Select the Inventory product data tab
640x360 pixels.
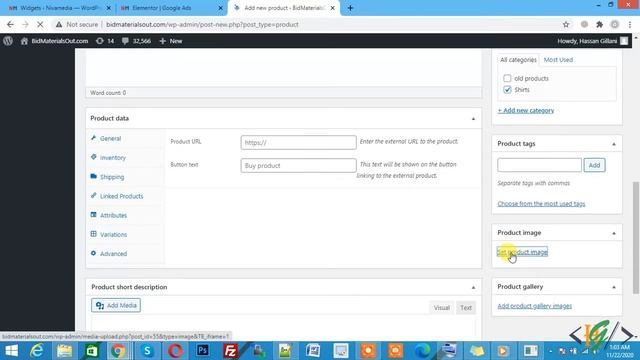pos(113,158)
